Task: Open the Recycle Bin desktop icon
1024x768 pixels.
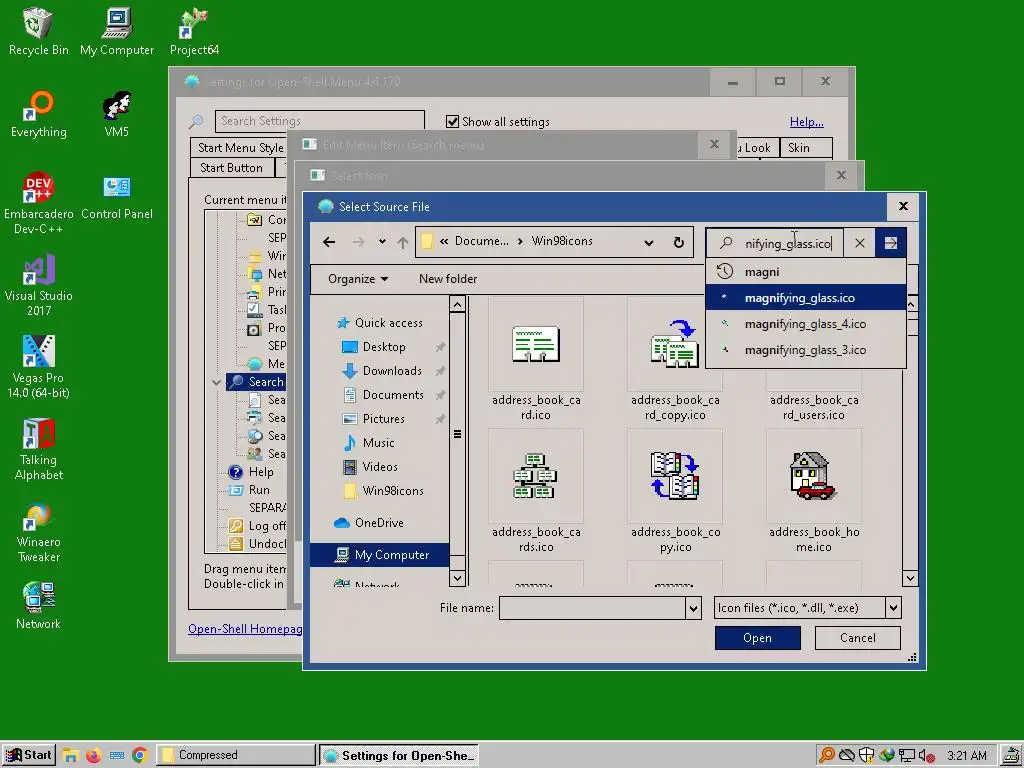Action: (38, 31)
